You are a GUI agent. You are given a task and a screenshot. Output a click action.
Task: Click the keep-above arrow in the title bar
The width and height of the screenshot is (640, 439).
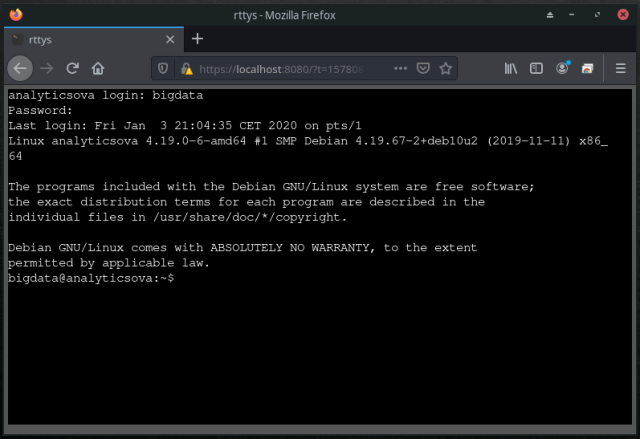[550, 15]
